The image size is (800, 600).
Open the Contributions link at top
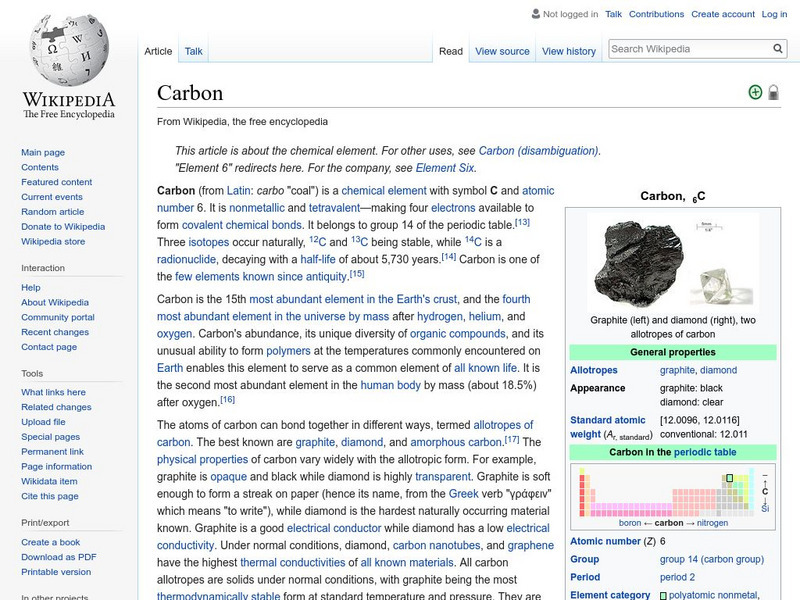point(657,14)
